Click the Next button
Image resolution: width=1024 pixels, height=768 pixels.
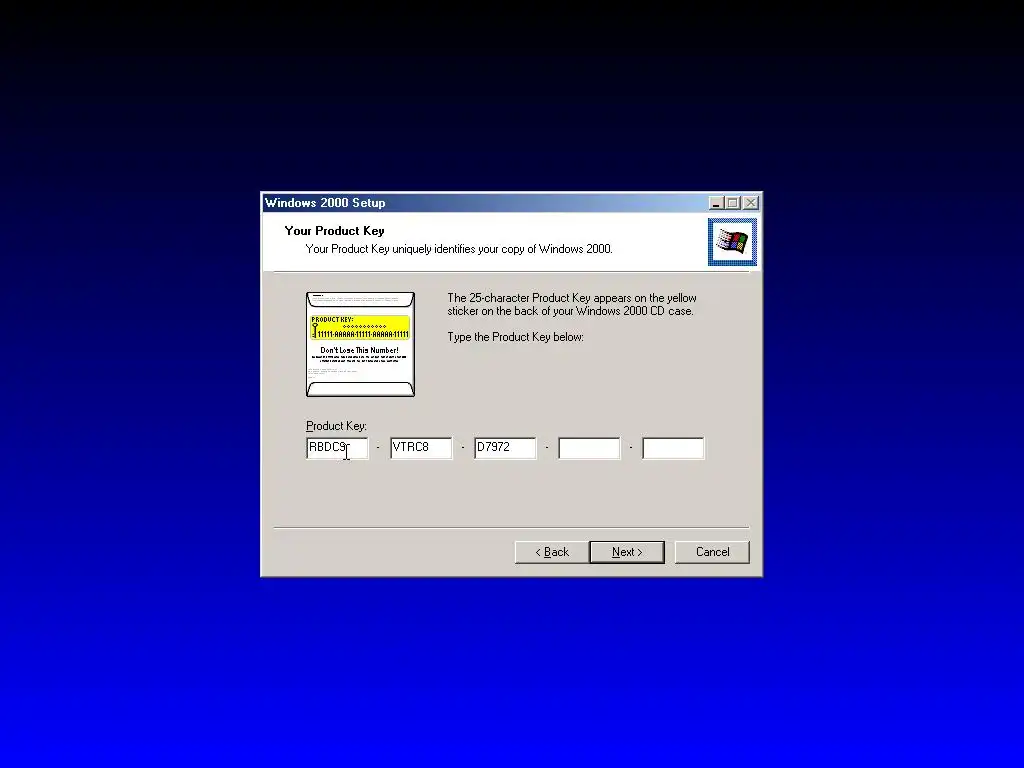[x=627, y=552]
